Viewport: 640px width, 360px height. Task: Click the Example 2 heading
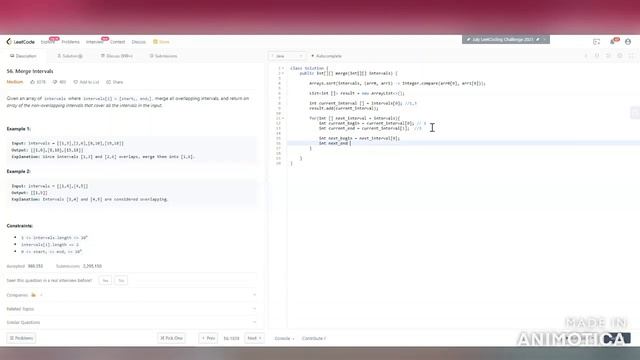(19, 171)
